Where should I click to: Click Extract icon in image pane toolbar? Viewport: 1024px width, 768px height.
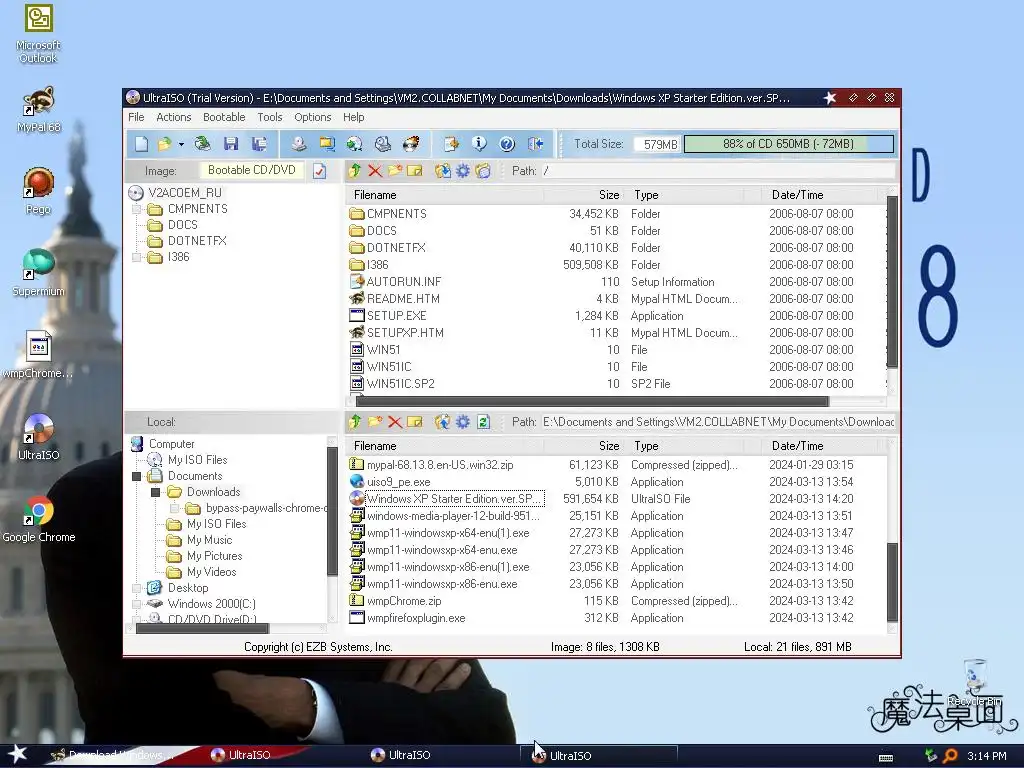443,170
